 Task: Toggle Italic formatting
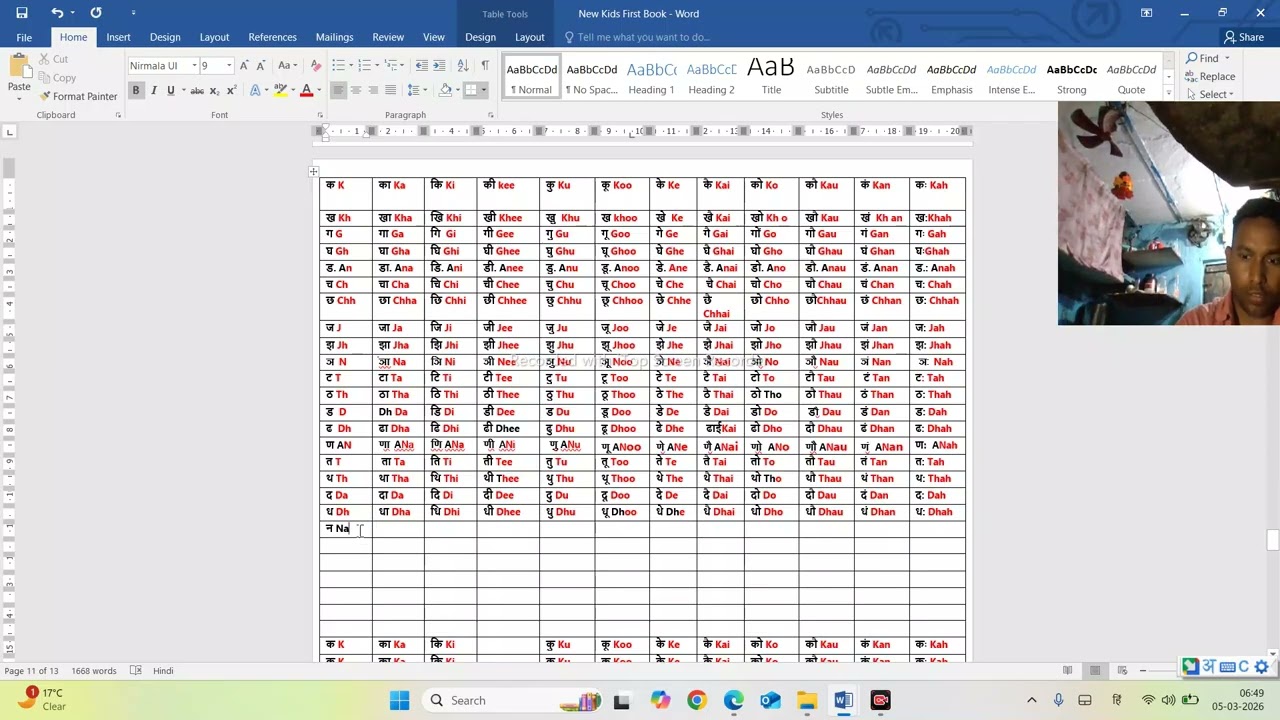153,90
